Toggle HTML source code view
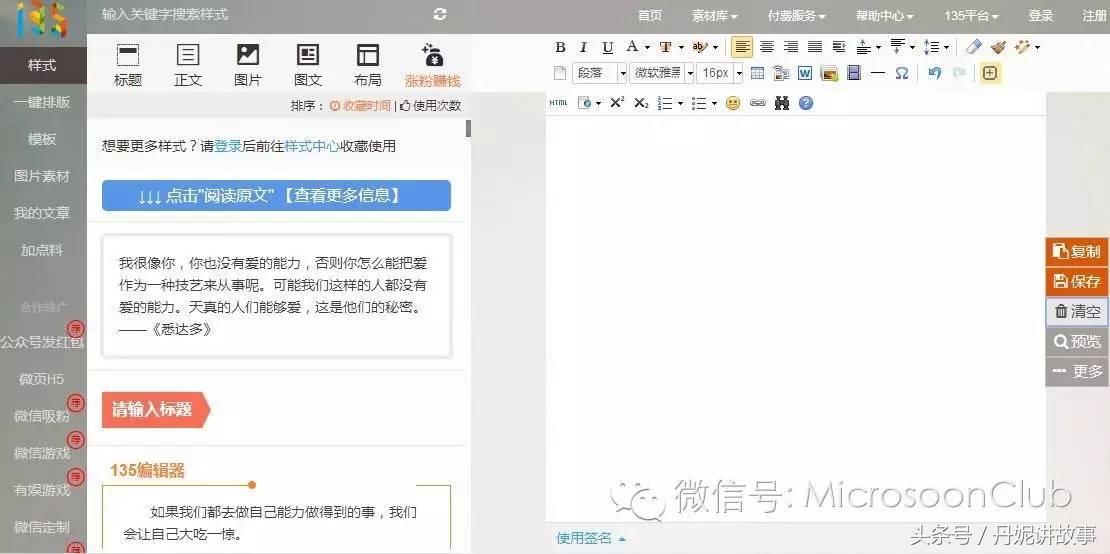The height and width of the screenshot is (554, 1110). [558, 103]
